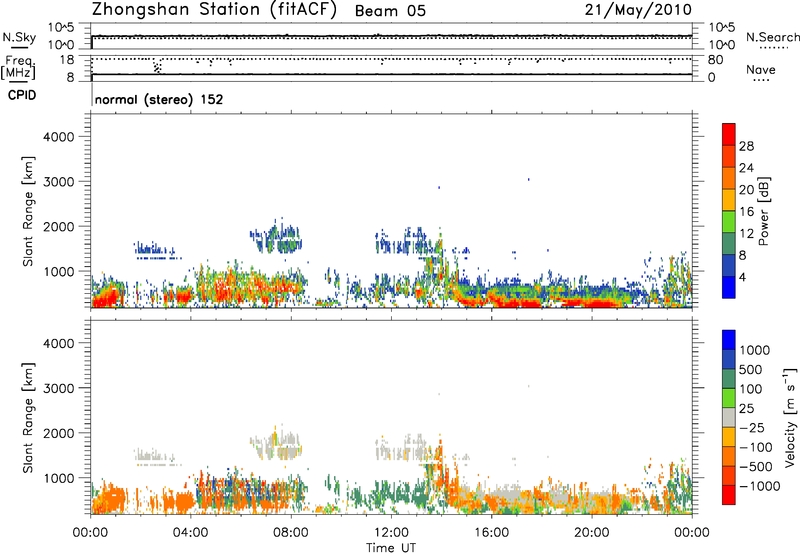This screenshot has width=800, height=554.
Task: Click the '12:00' time axis label
Action: pos(391,533)
